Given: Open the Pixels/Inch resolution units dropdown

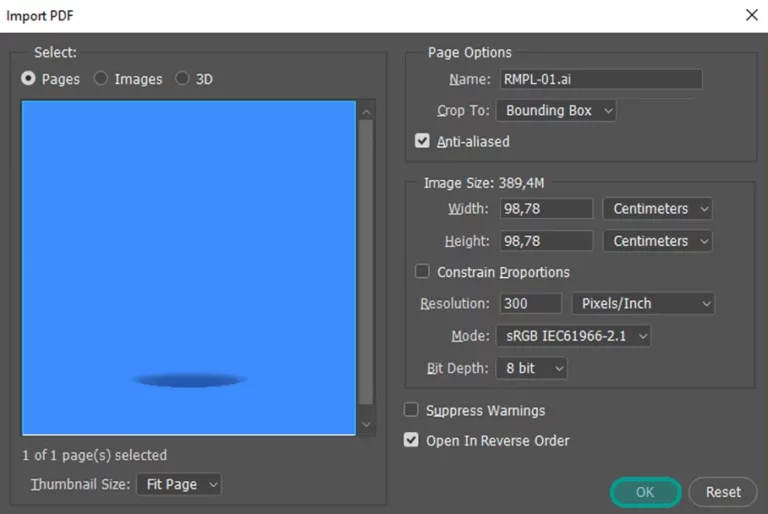Looking at the screenshot, I should click(643, 304).
